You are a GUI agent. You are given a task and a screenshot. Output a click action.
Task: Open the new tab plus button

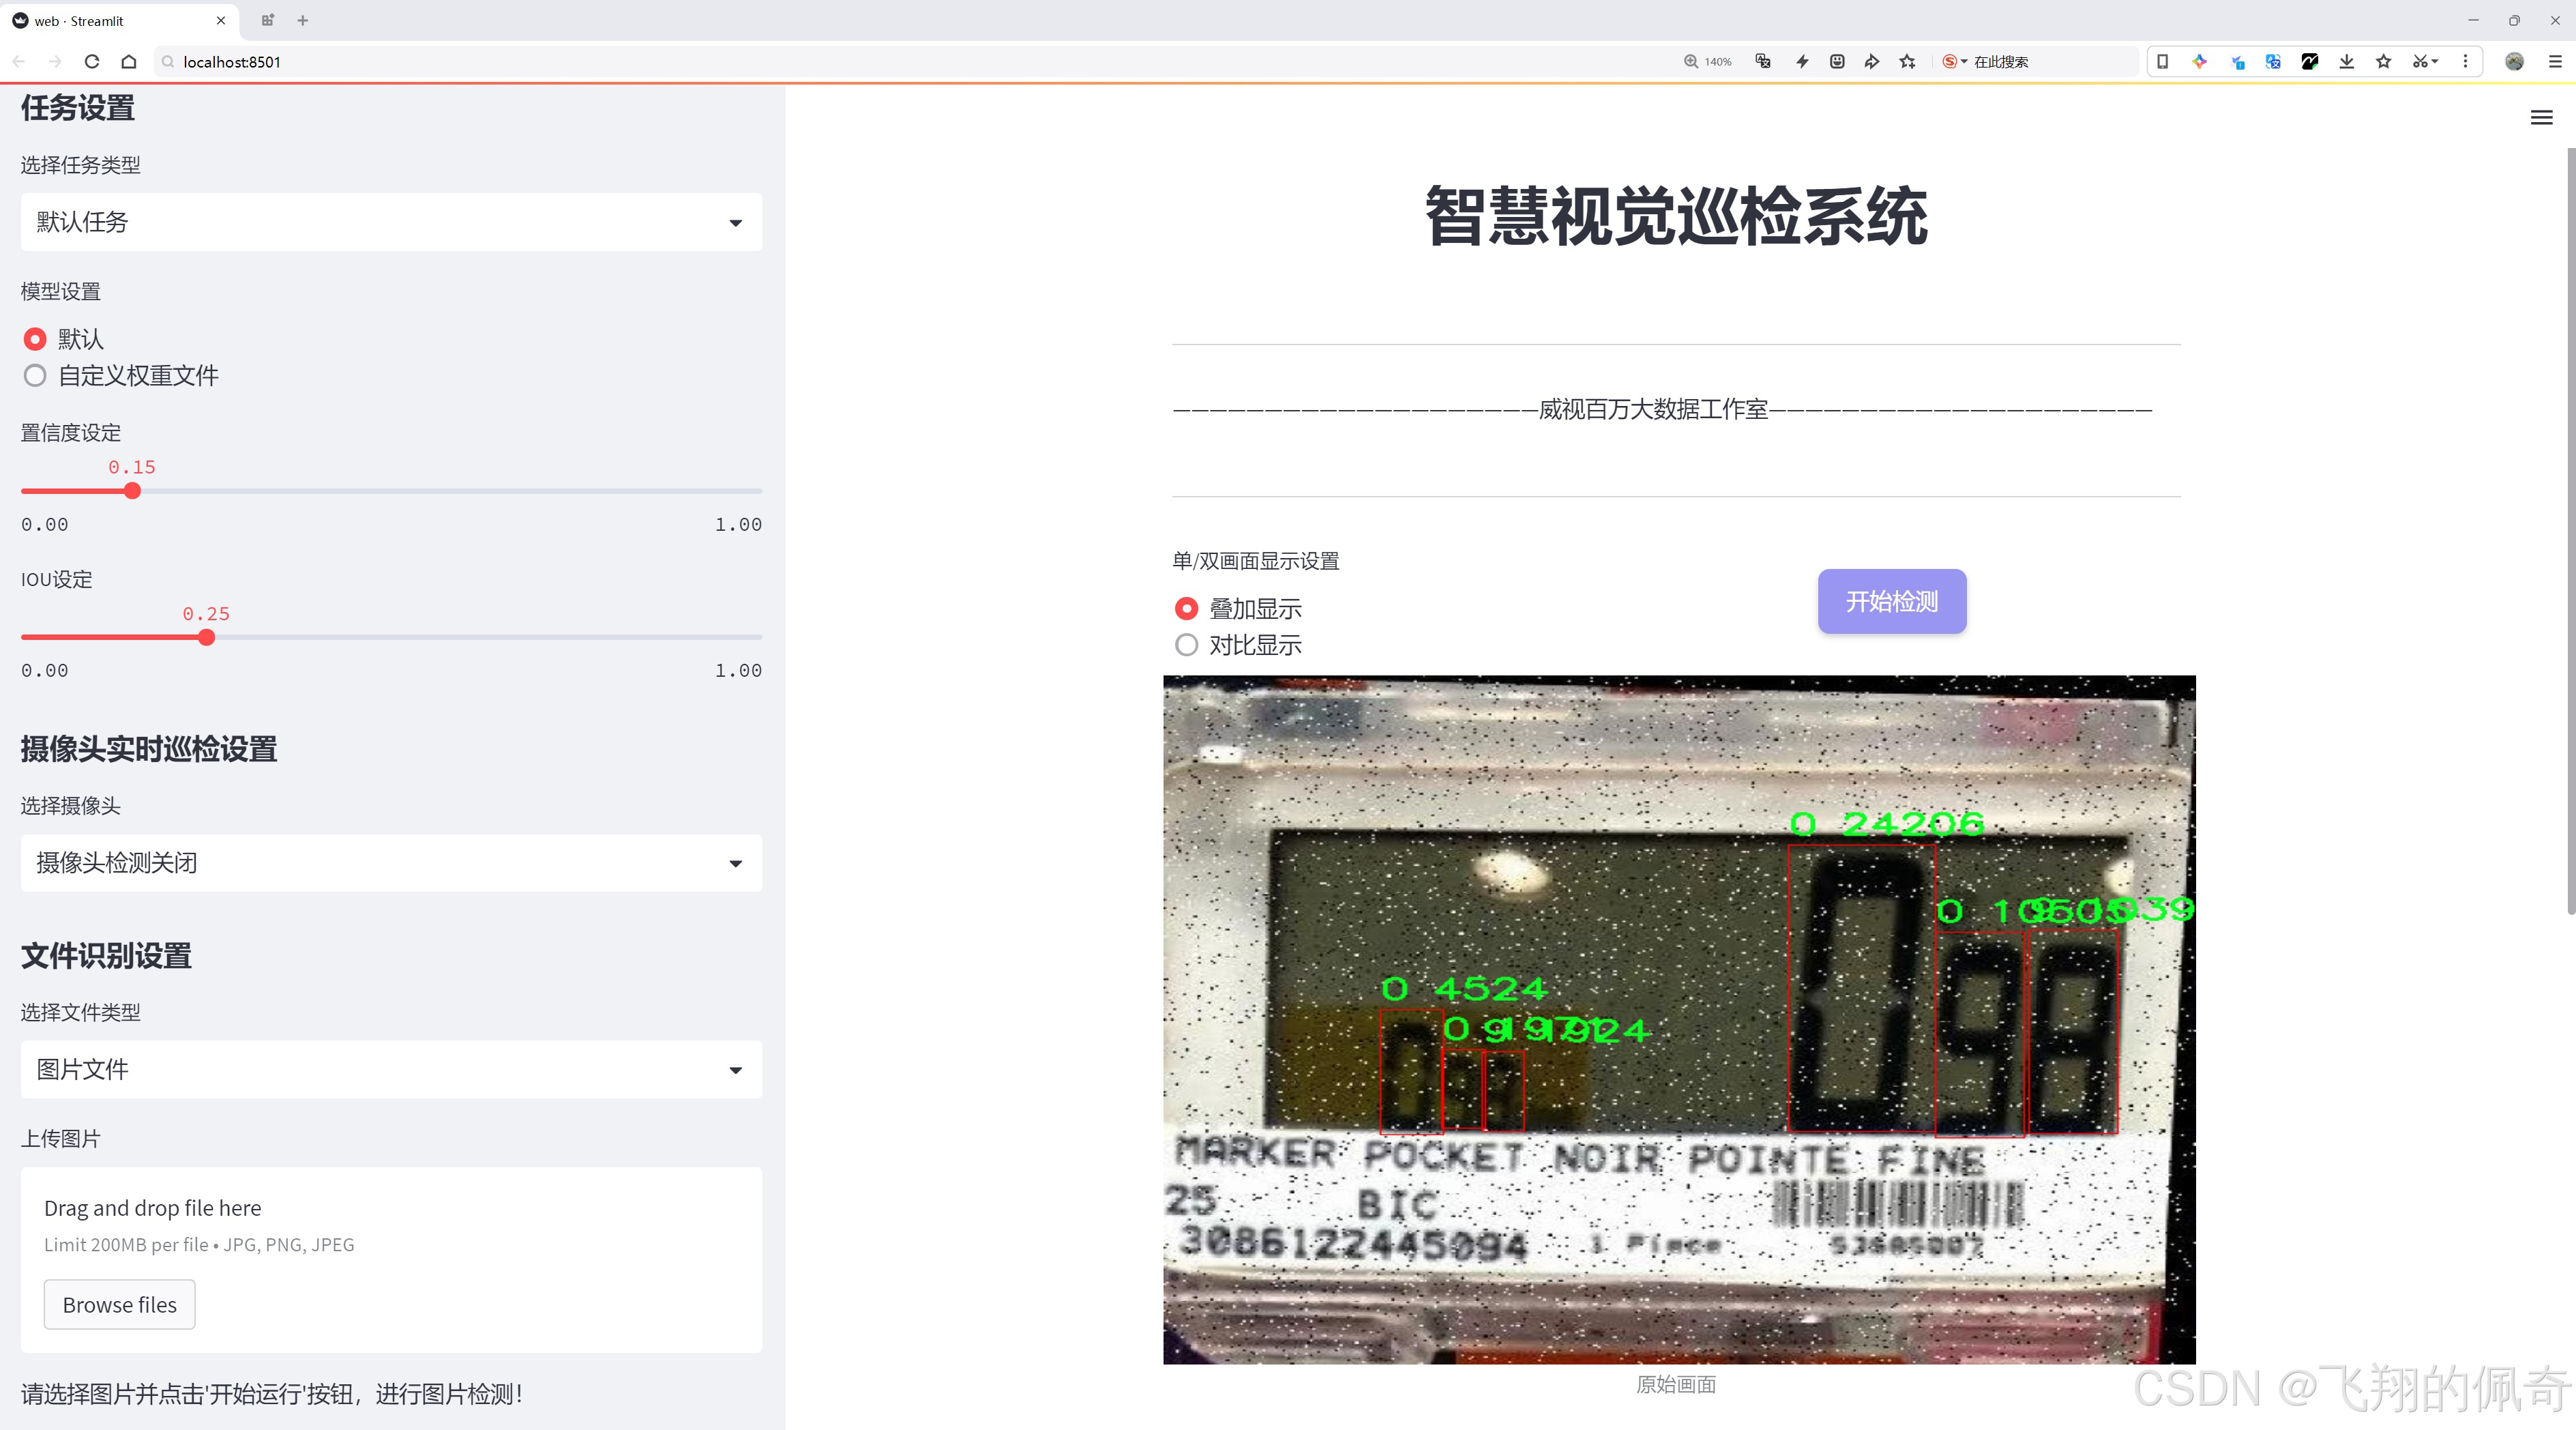pos(303,20)
